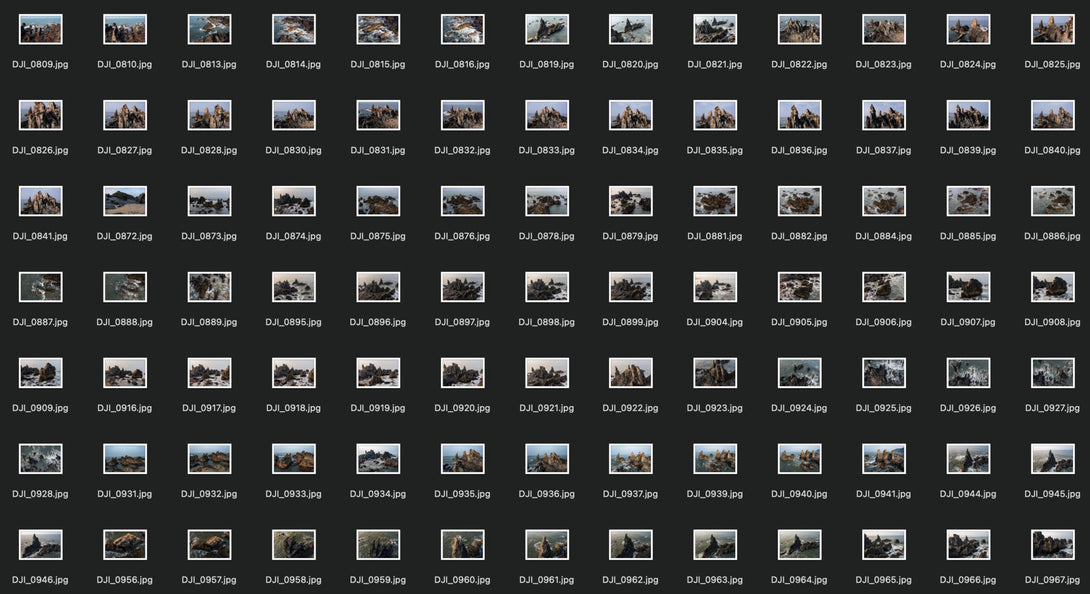Select the label DJI_0831.jpg
The height and width of the screenshot is (594, 1090).
click(x=378, y=150)
